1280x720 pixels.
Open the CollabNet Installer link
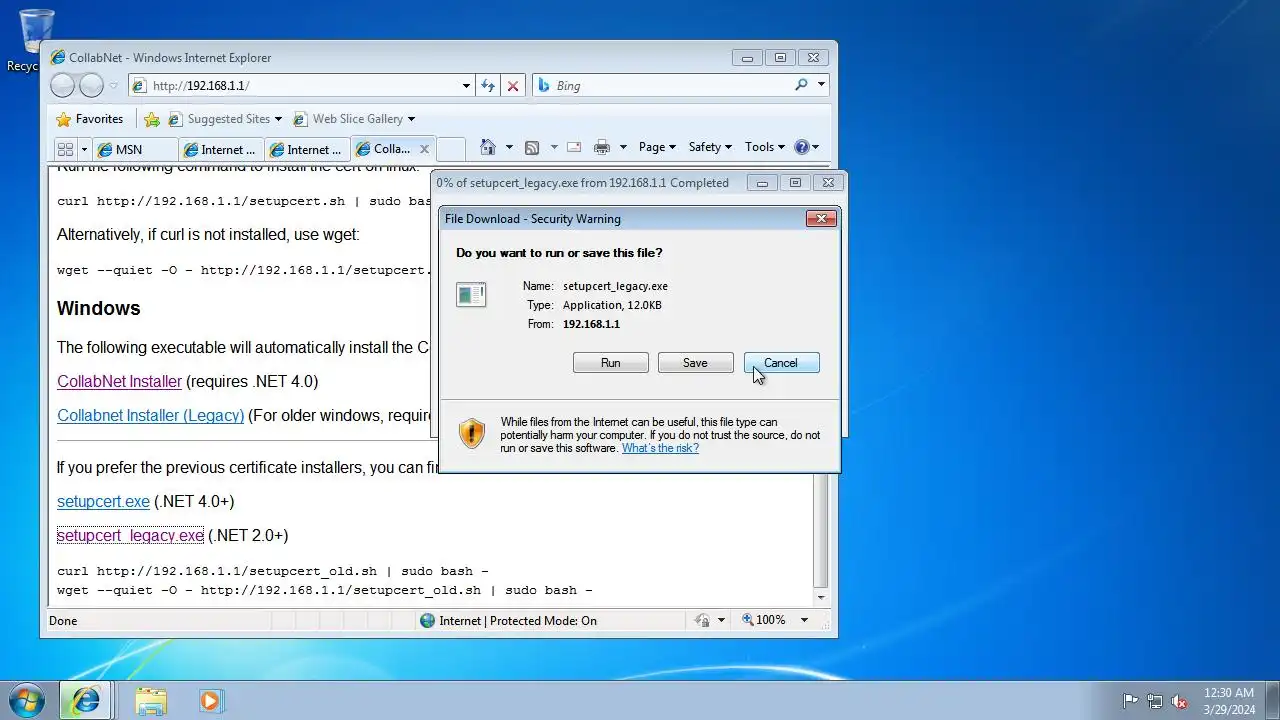click(x=119, y=381)
